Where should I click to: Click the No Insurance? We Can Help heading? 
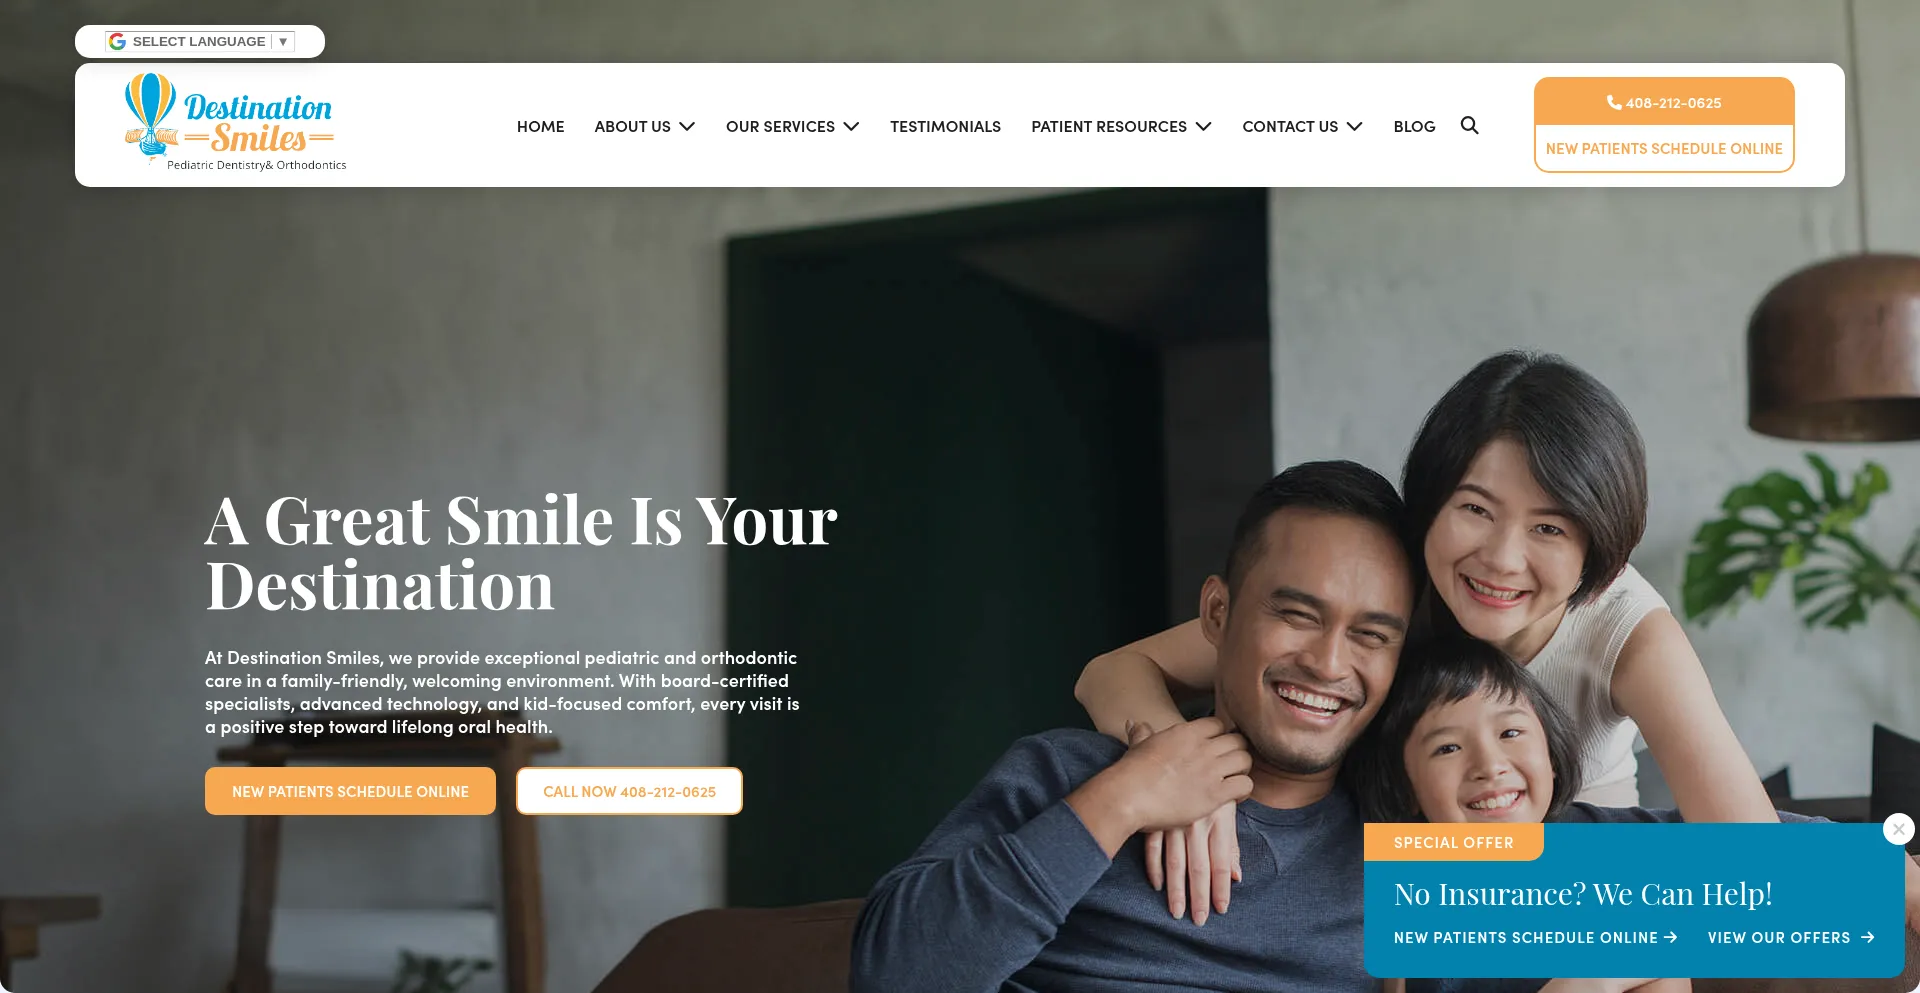tap(1583, 893)
